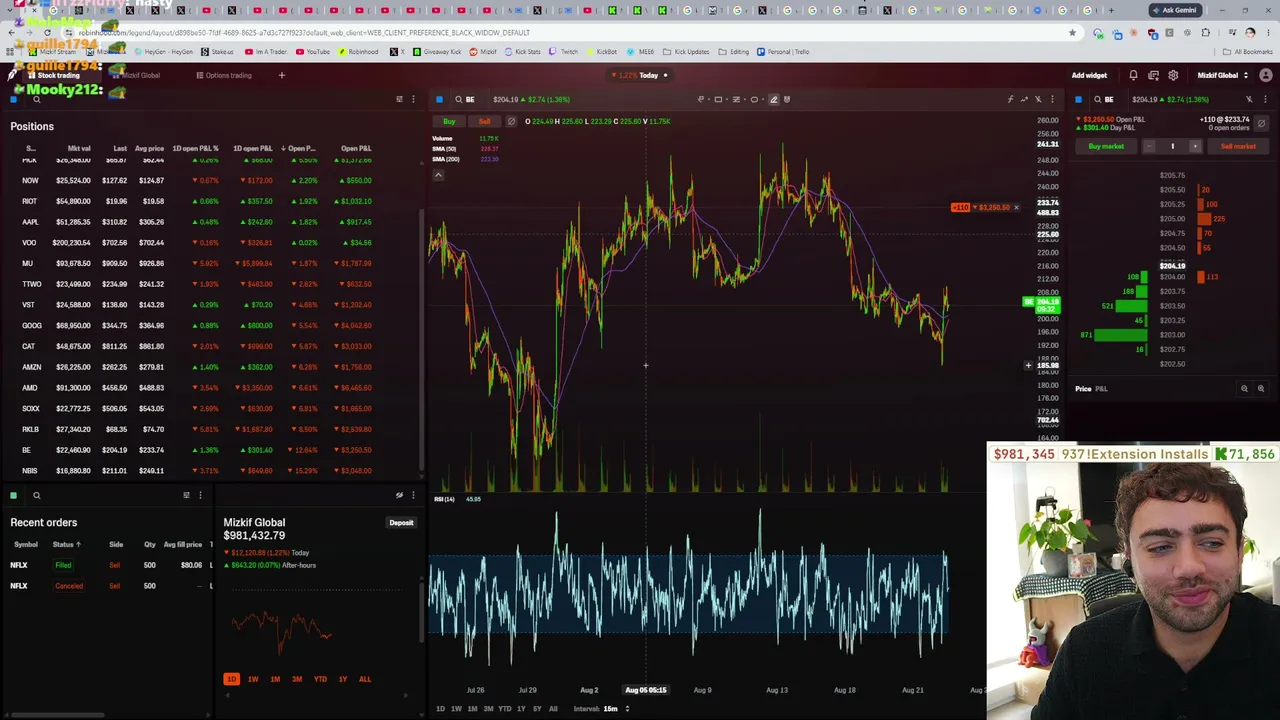The width and height of the screenshot is (1280, 720).
Task: Search in the Recent orders widget
Action: click(36, 495)
